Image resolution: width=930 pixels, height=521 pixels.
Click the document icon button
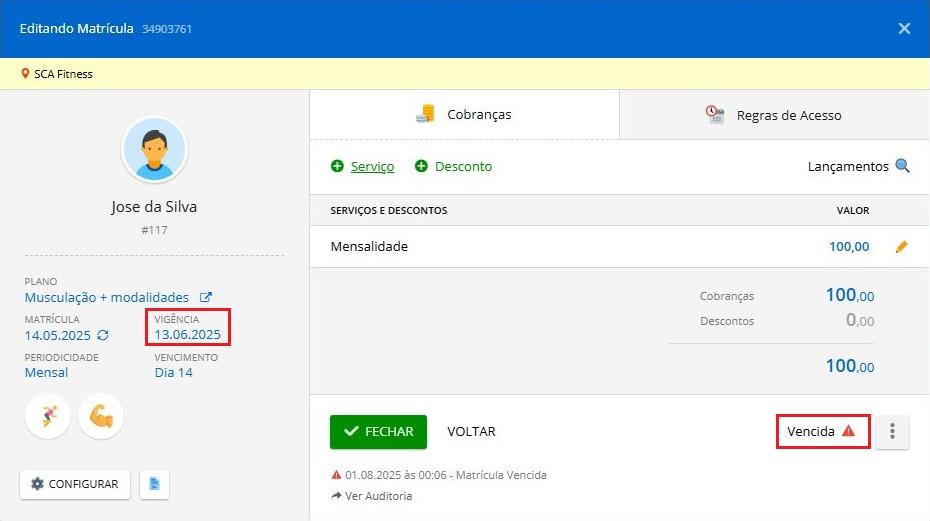click(x=154, y=484)
